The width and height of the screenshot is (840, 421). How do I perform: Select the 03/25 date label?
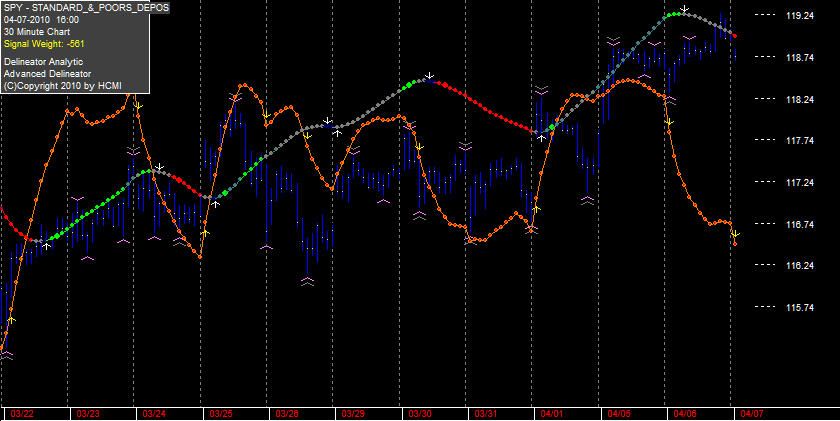click(x=221, y=414)
